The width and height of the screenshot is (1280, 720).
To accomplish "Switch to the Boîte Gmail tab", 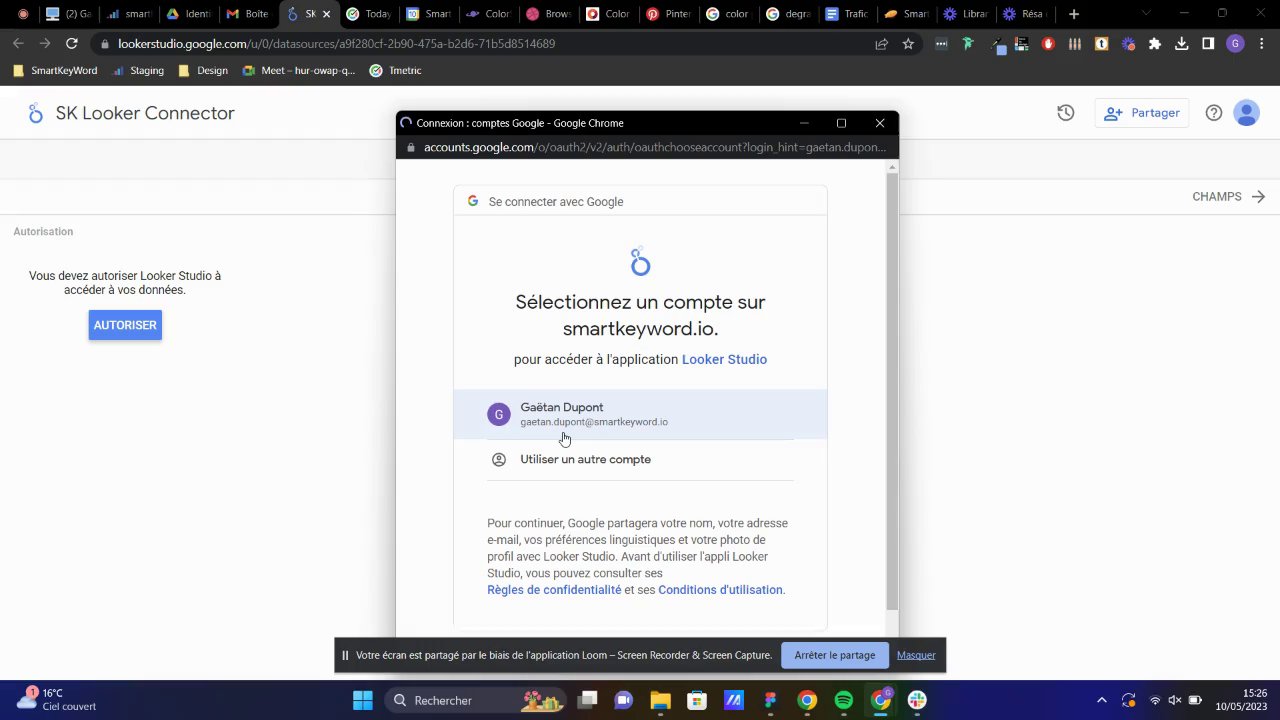I will (248, 14).
